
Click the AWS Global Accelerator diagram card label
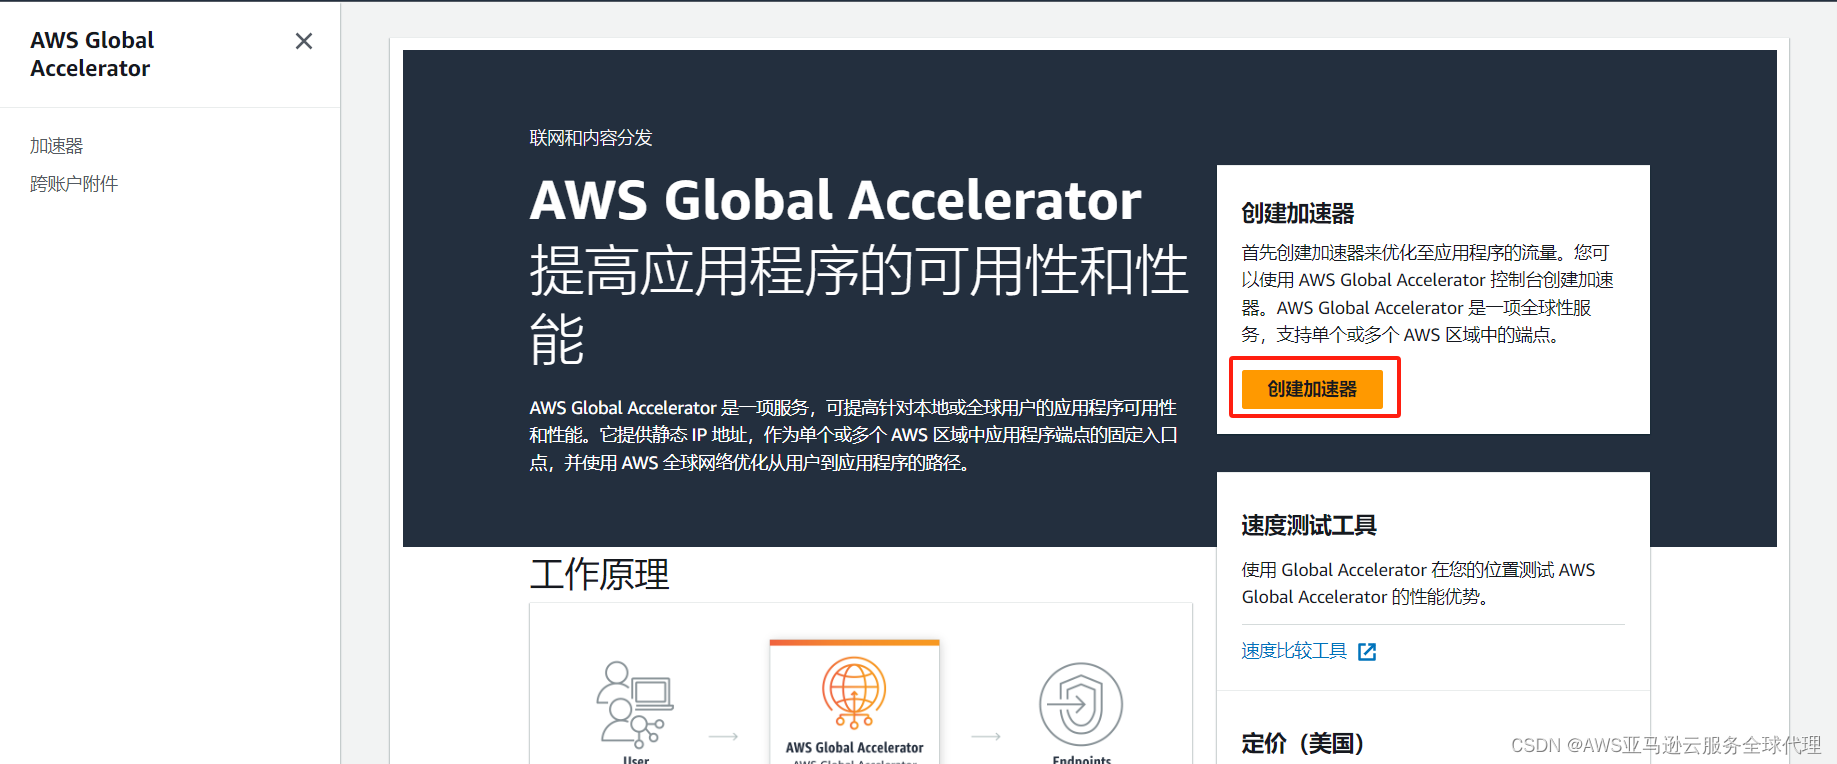coord(854,747)
